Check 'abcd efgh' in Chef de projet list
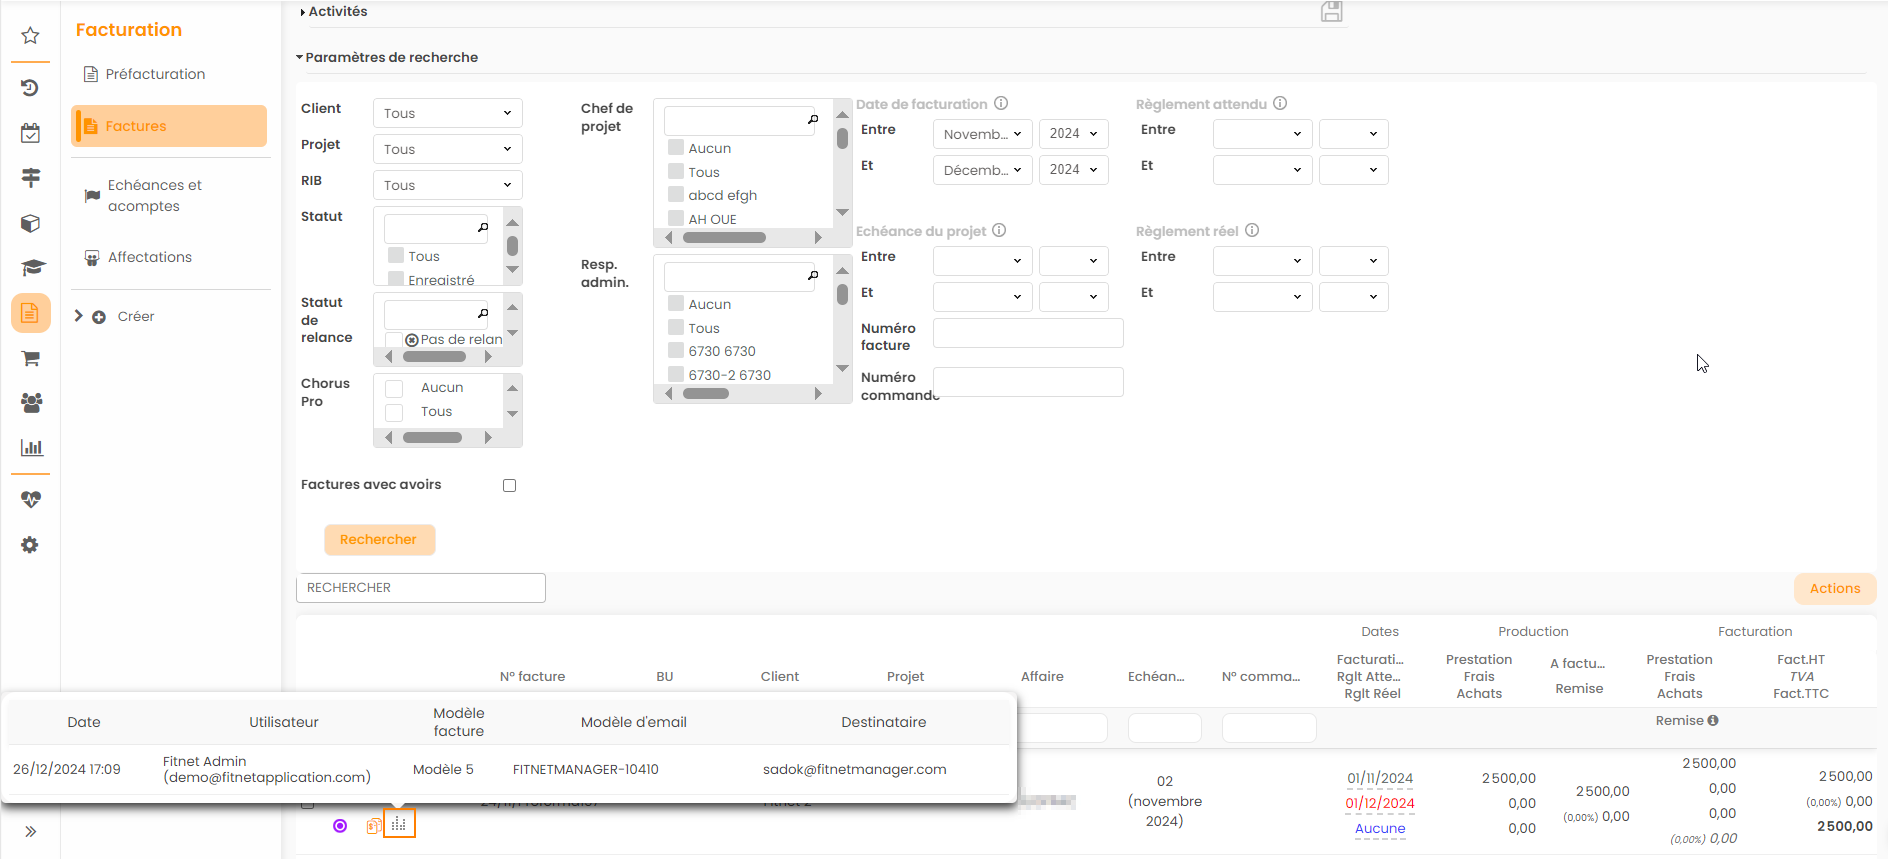Viewport: 1888px width, 859px height. pos(677,195)
